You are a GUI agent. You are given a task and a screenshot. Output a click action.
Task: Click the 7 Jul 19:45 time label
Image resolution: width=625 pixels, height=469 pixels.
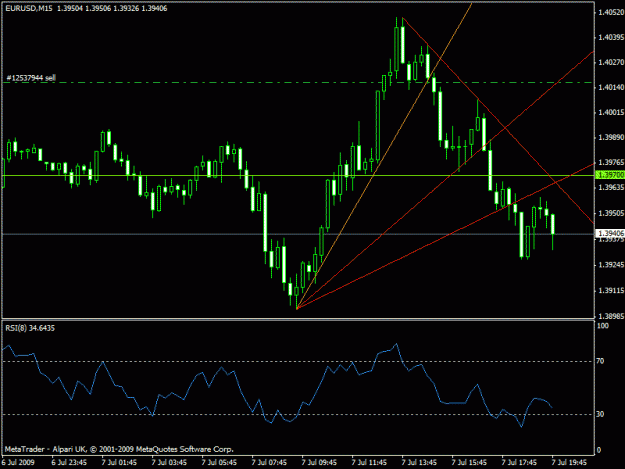[x=569, y=462]
